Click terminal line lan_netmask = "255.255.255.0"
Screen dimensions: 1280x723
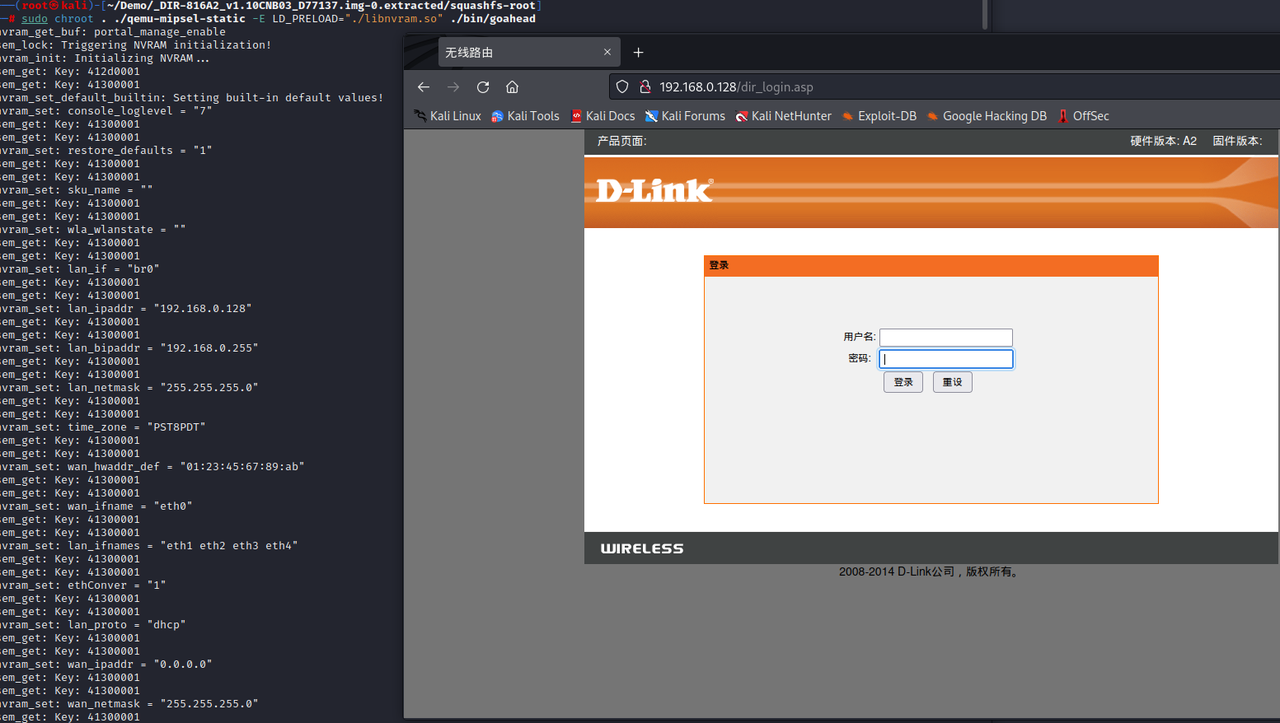click(127, 387)
